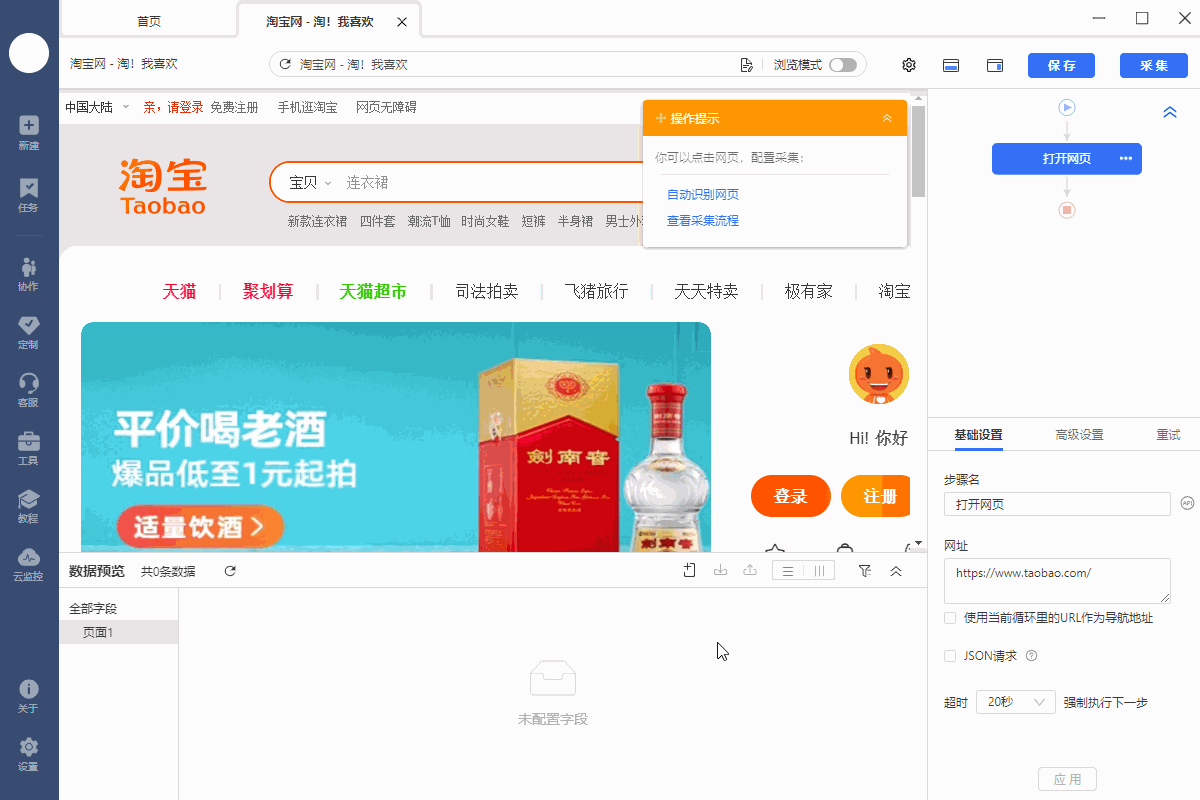1200x800 pixels.
Task: Switch data preview to vertical column view
Action: 819,571
